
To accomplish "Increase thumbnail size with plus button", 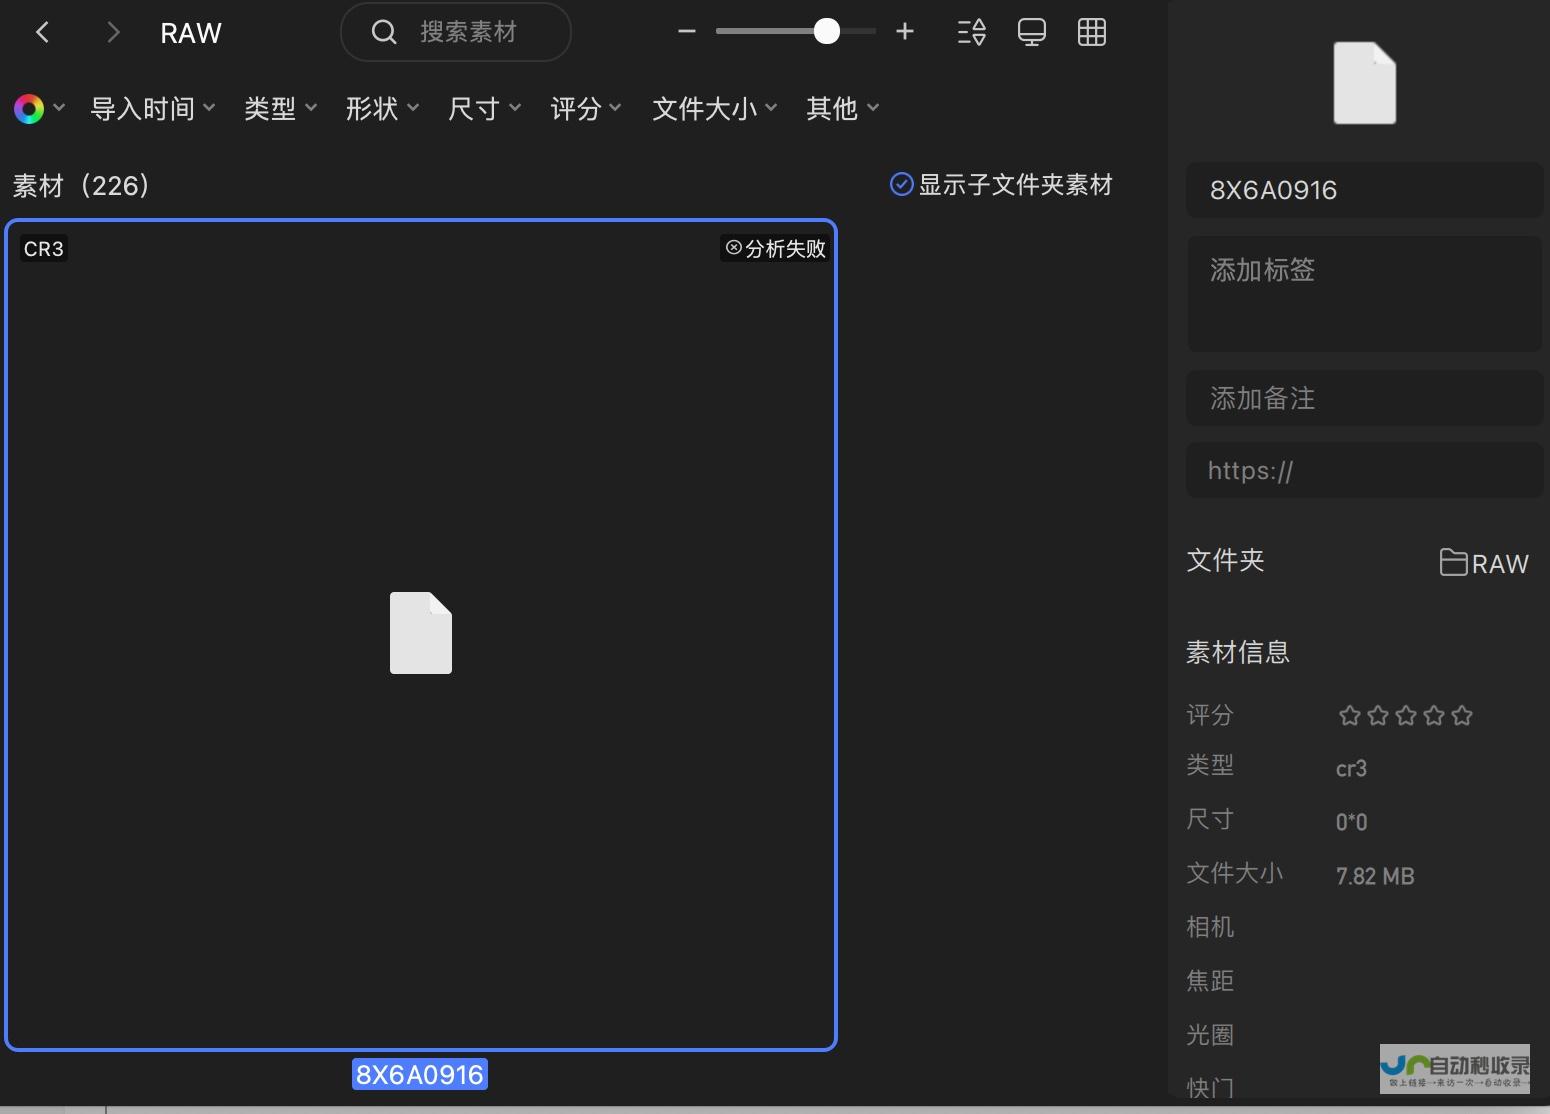I will (905, 32).
